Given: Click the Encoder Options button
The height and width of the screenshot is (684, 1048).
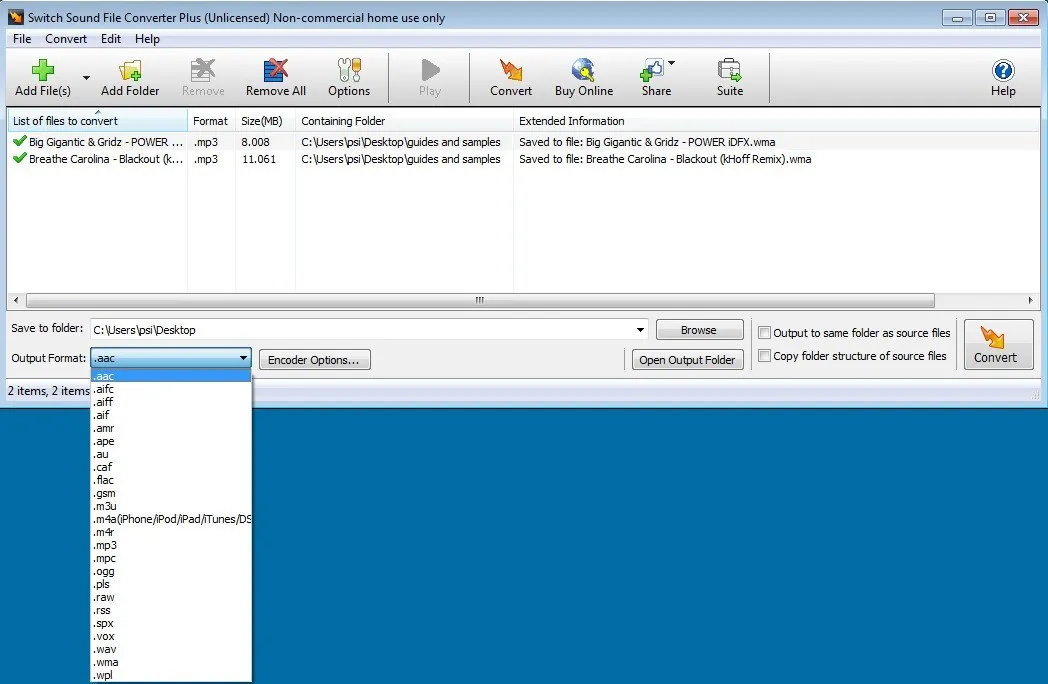Looking at the screenshot, I should click(x=314, y=360).
